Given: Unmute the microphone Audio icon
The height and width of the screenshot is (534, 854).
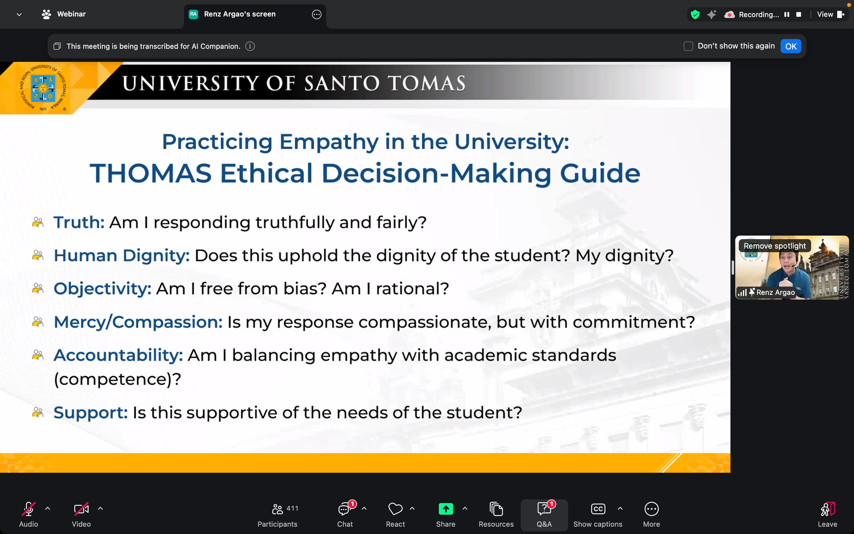Looking at the screenshot, I should point(28,510).
